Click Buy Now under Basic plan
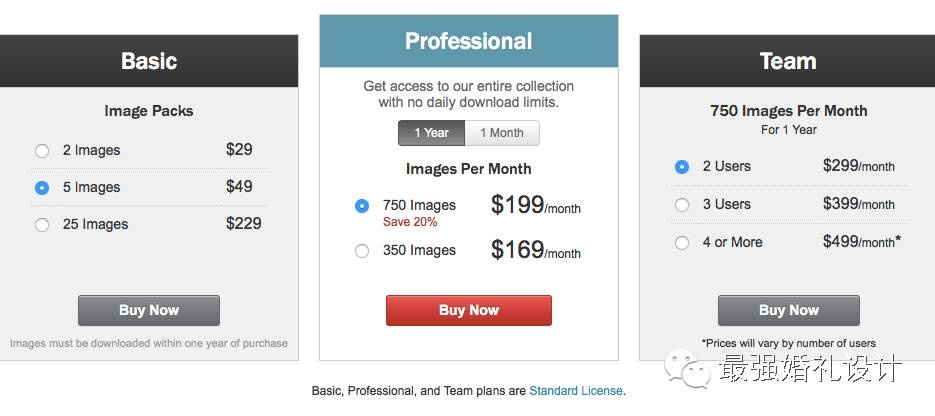 (x=149, y=310)
